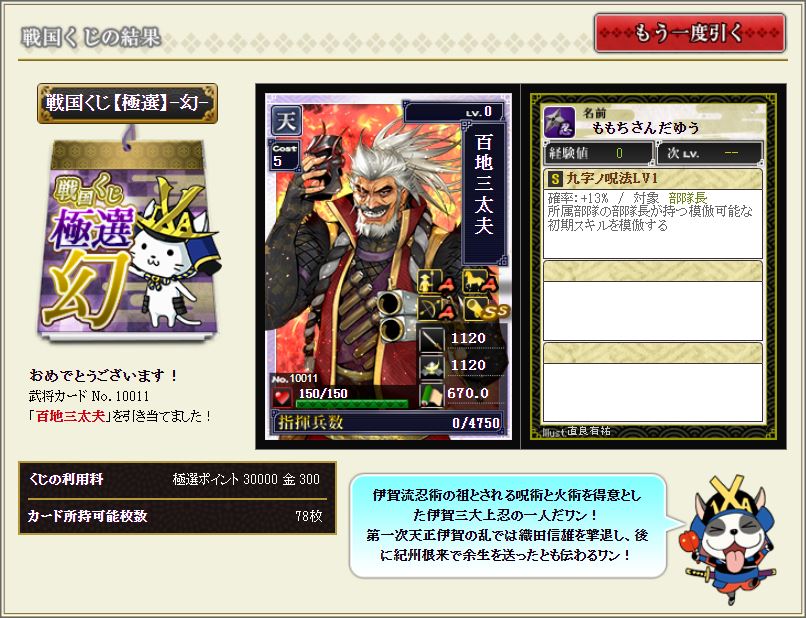Click the spear attack stat icon
Image resolution: width=806 pixels, height=618 pixels.
pos(431,339)
